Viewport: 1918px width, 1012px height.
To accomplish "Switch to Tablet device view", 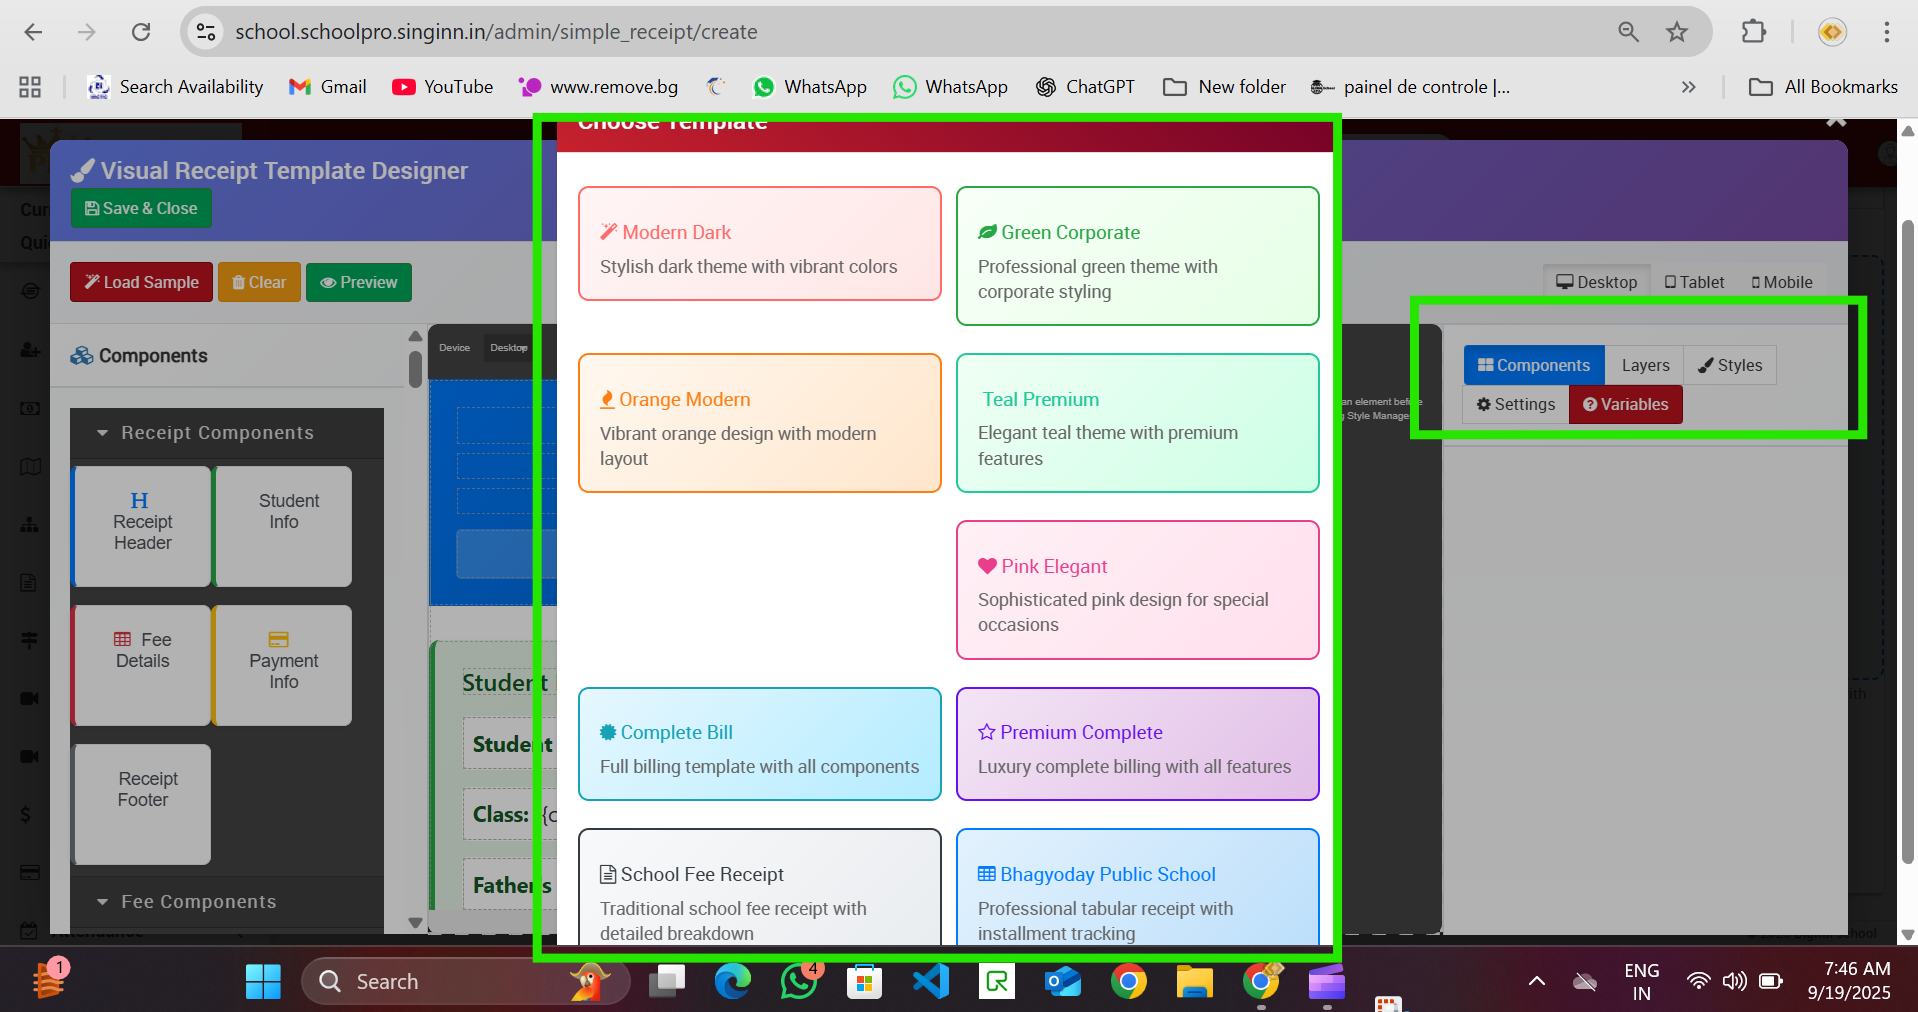I will [1694, 282].
